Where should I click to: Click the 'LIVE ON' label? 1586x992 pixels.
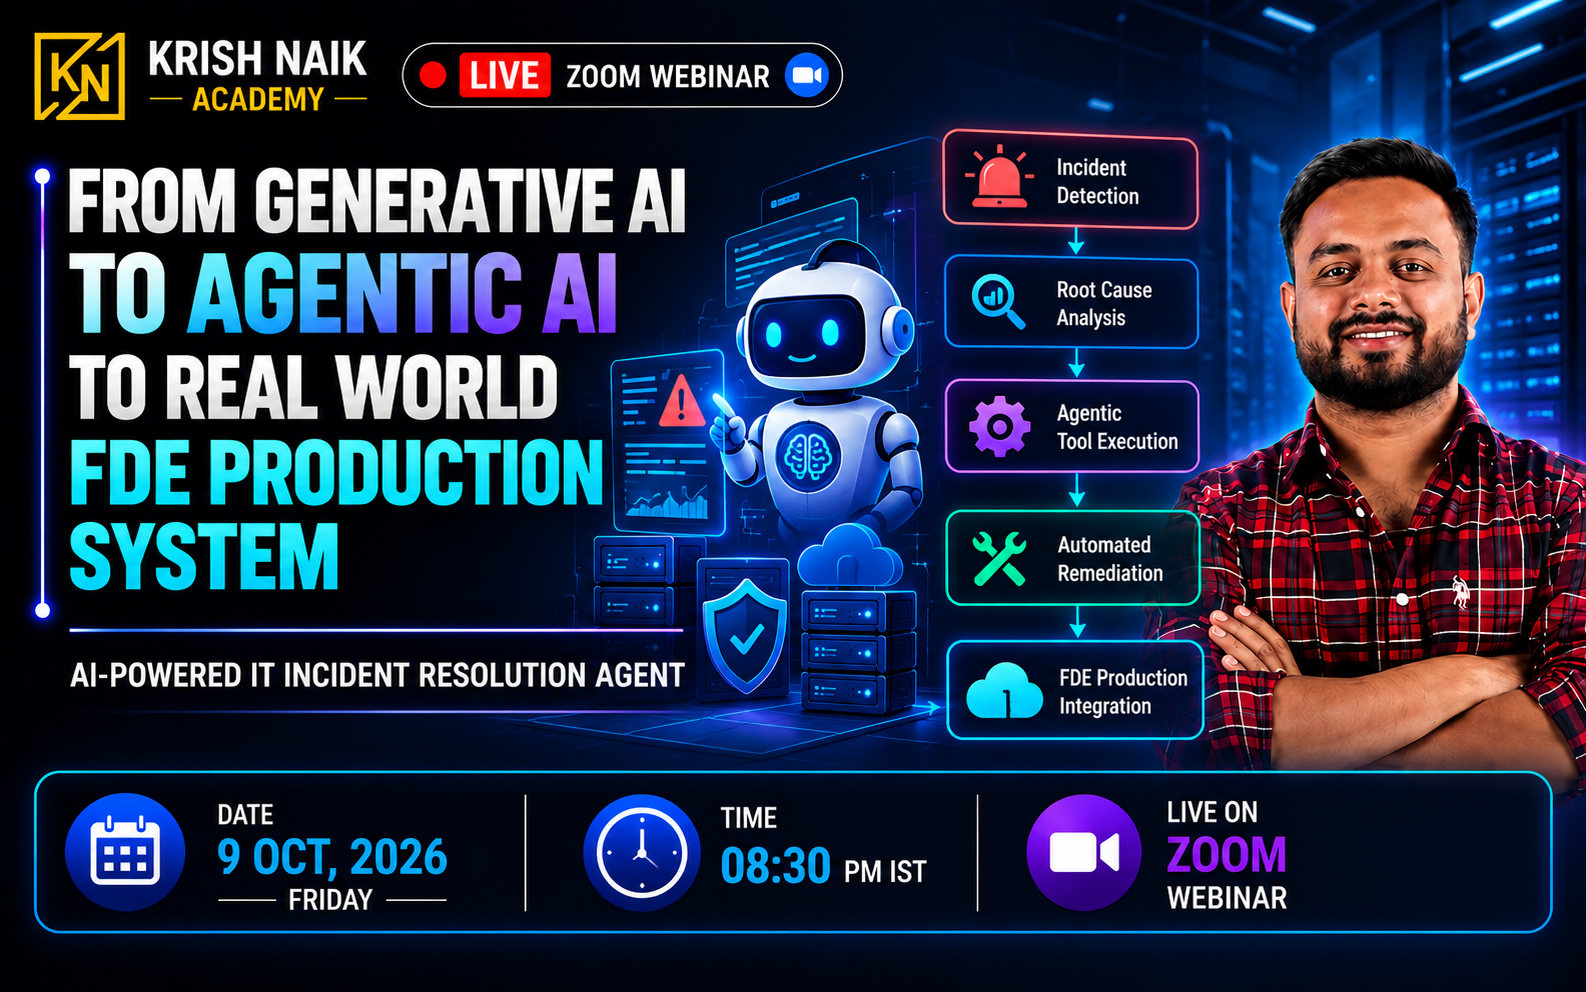(1212, 812)
